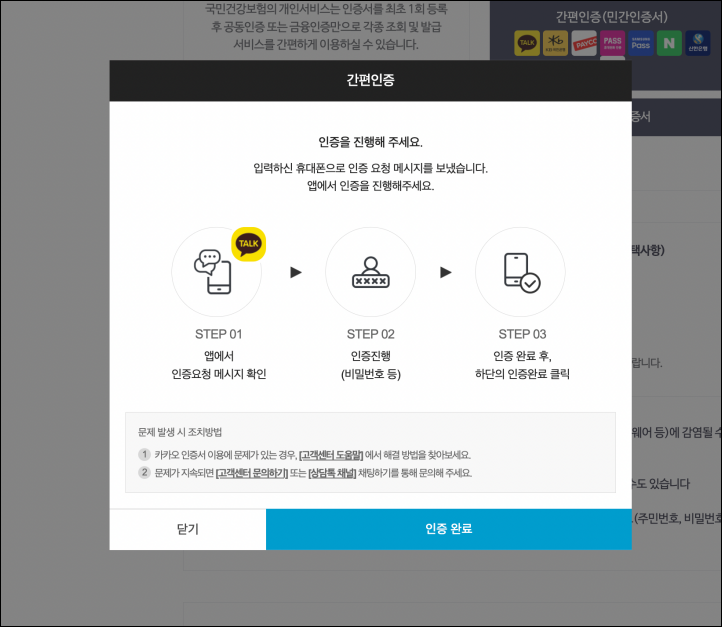Image resolution: width=722 pixels, height=627 pixels.
Task: Select the KakaoTalk certificate icon in header
Action: point(527,43)
